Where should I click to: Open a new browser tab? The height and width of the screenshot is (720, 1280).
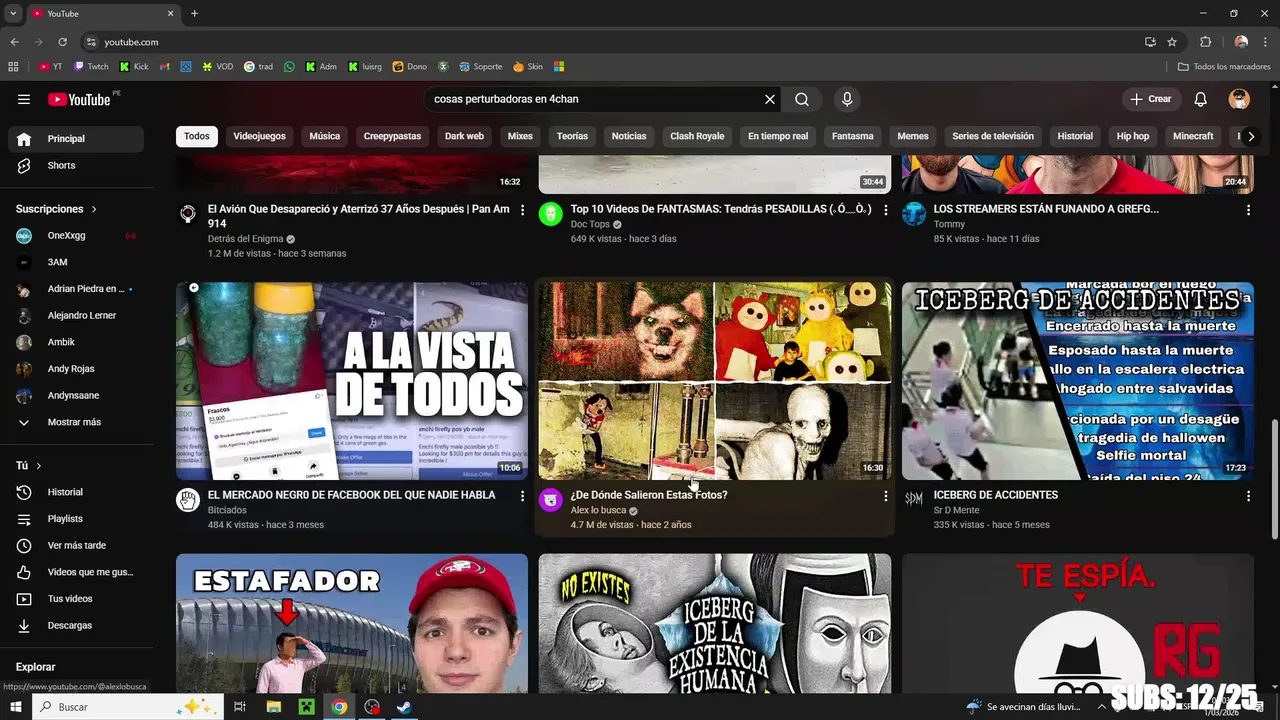194,13
